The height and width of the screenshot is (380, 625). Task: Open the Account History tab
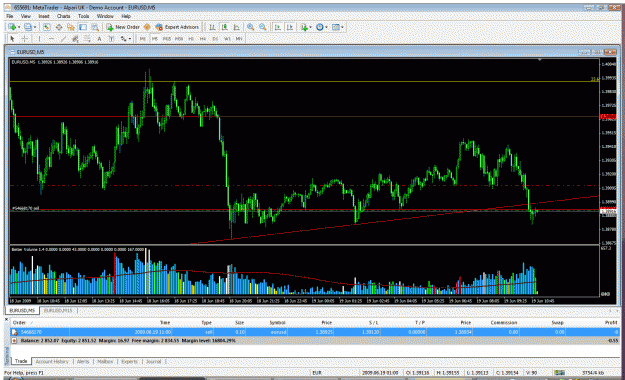pyautogui.click(x=52, y=361)
